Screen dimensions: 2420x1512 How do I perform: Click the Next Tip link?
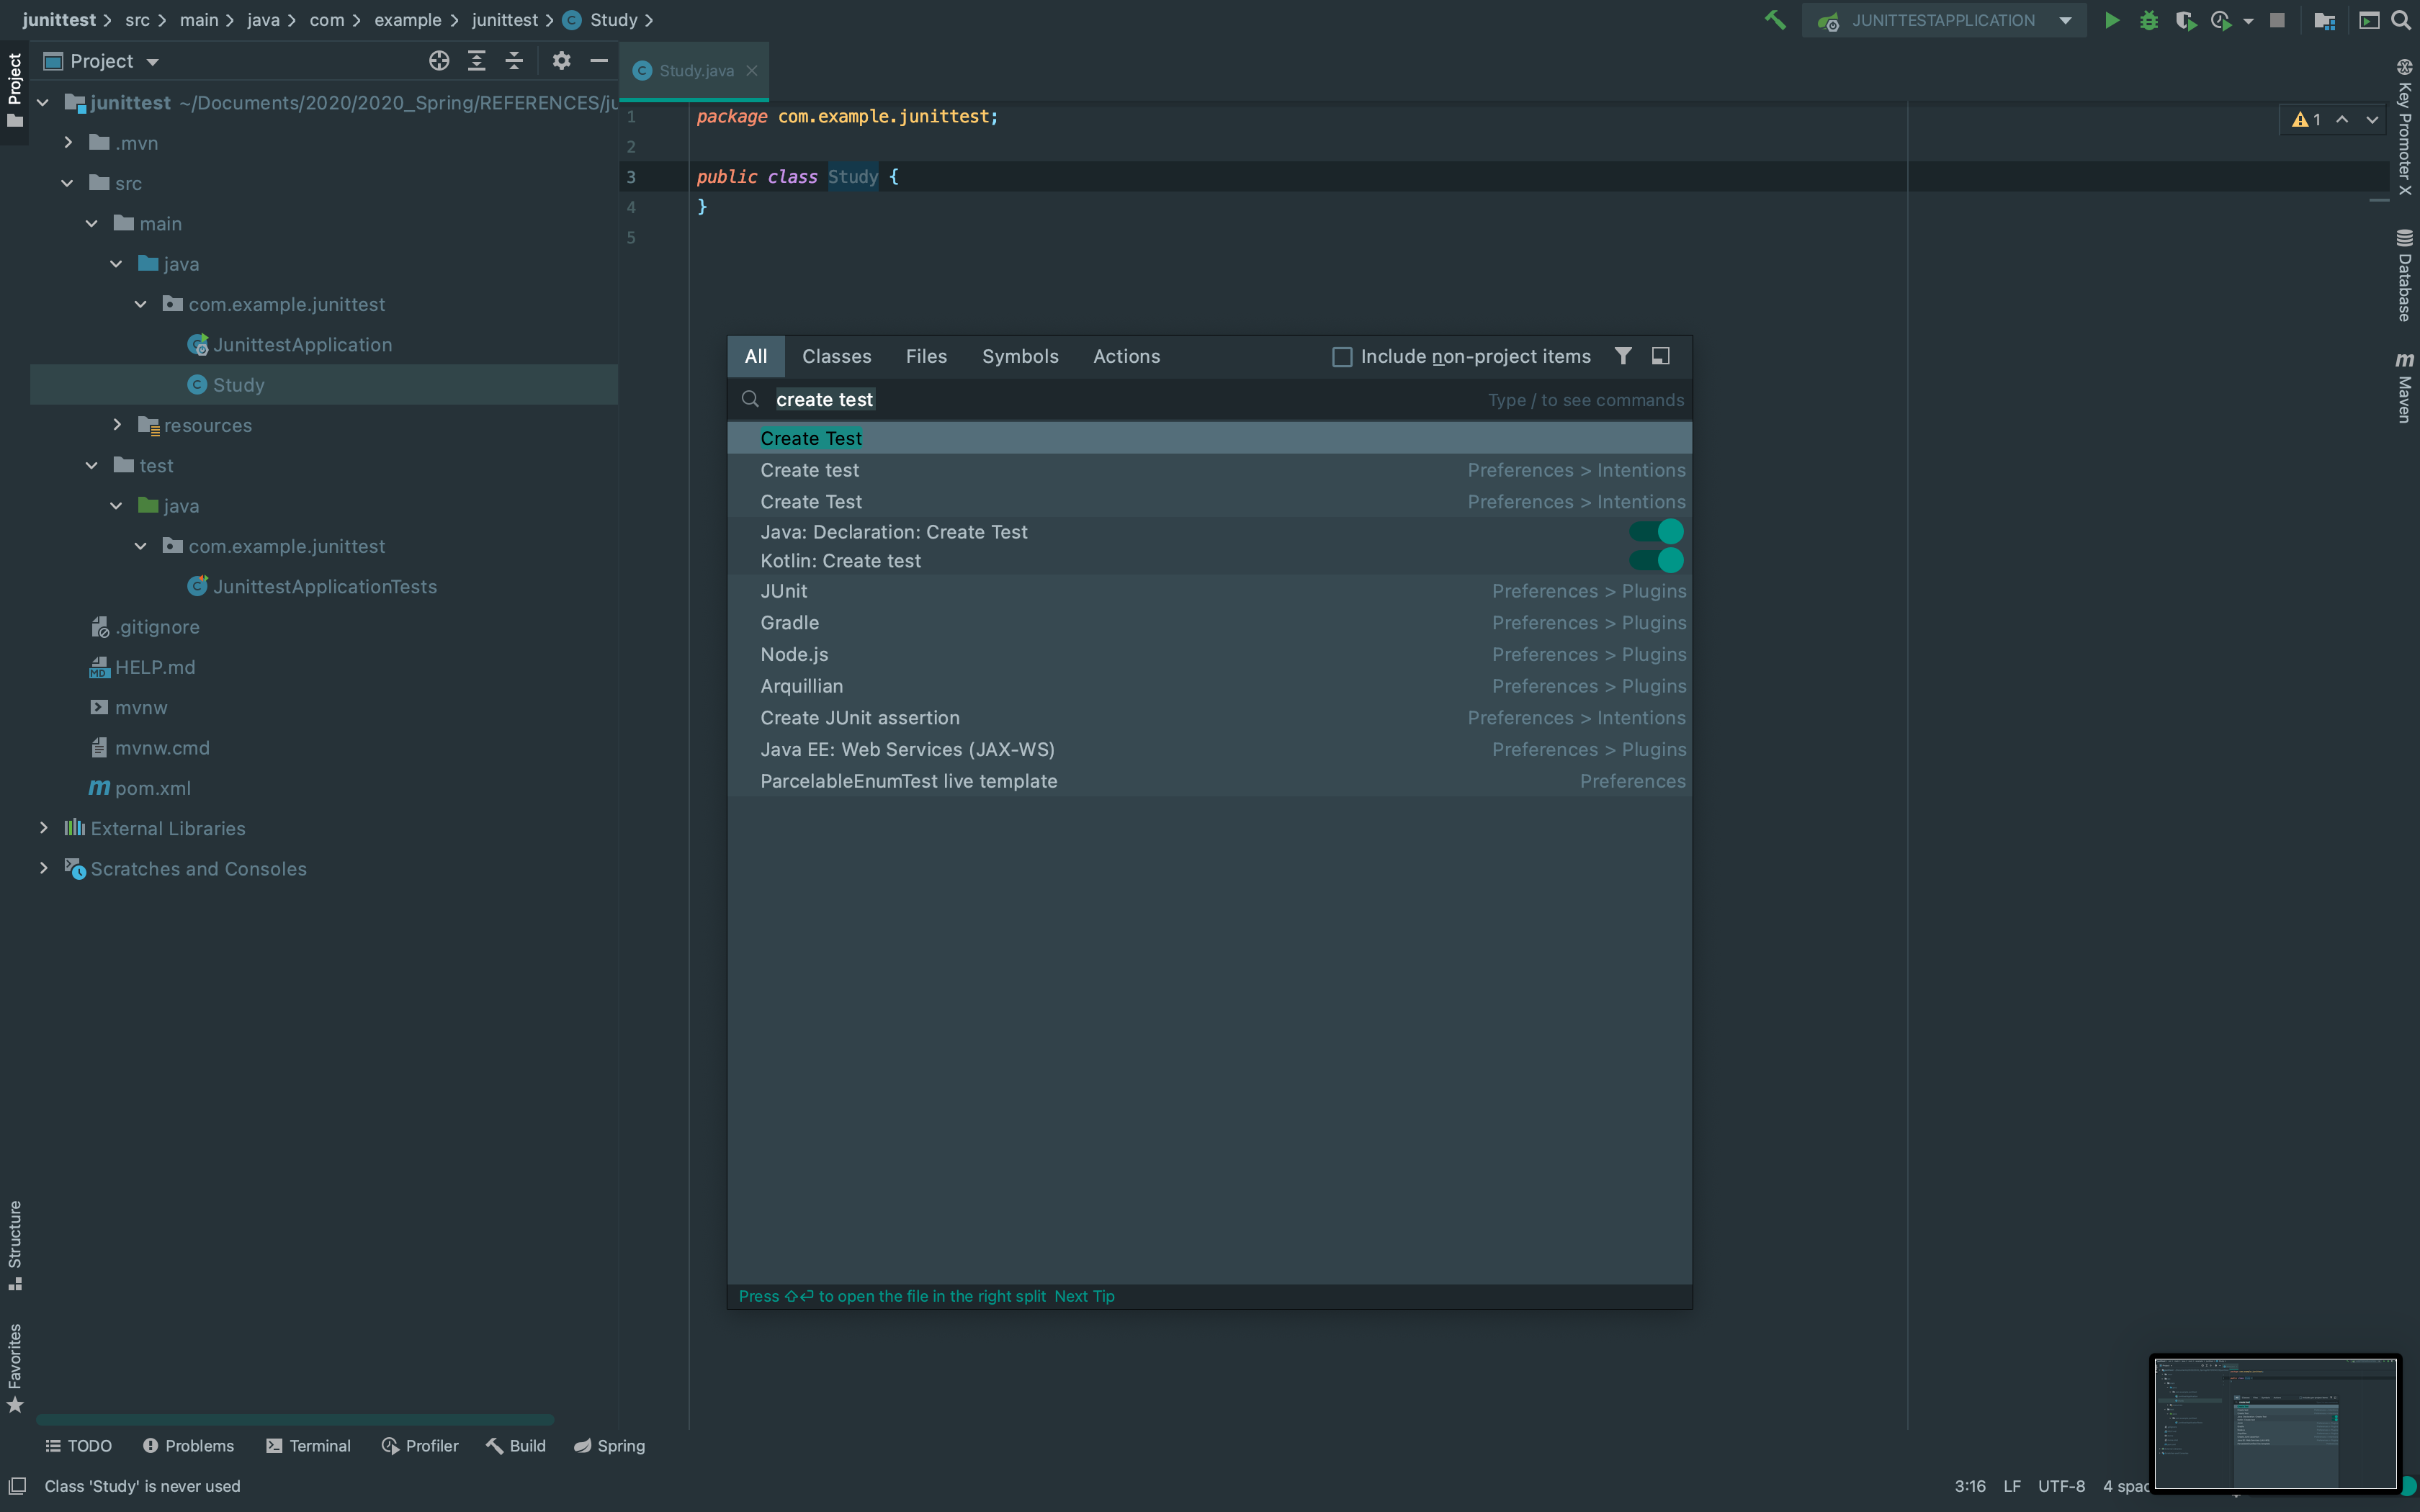click(x=1084, y=1296)
